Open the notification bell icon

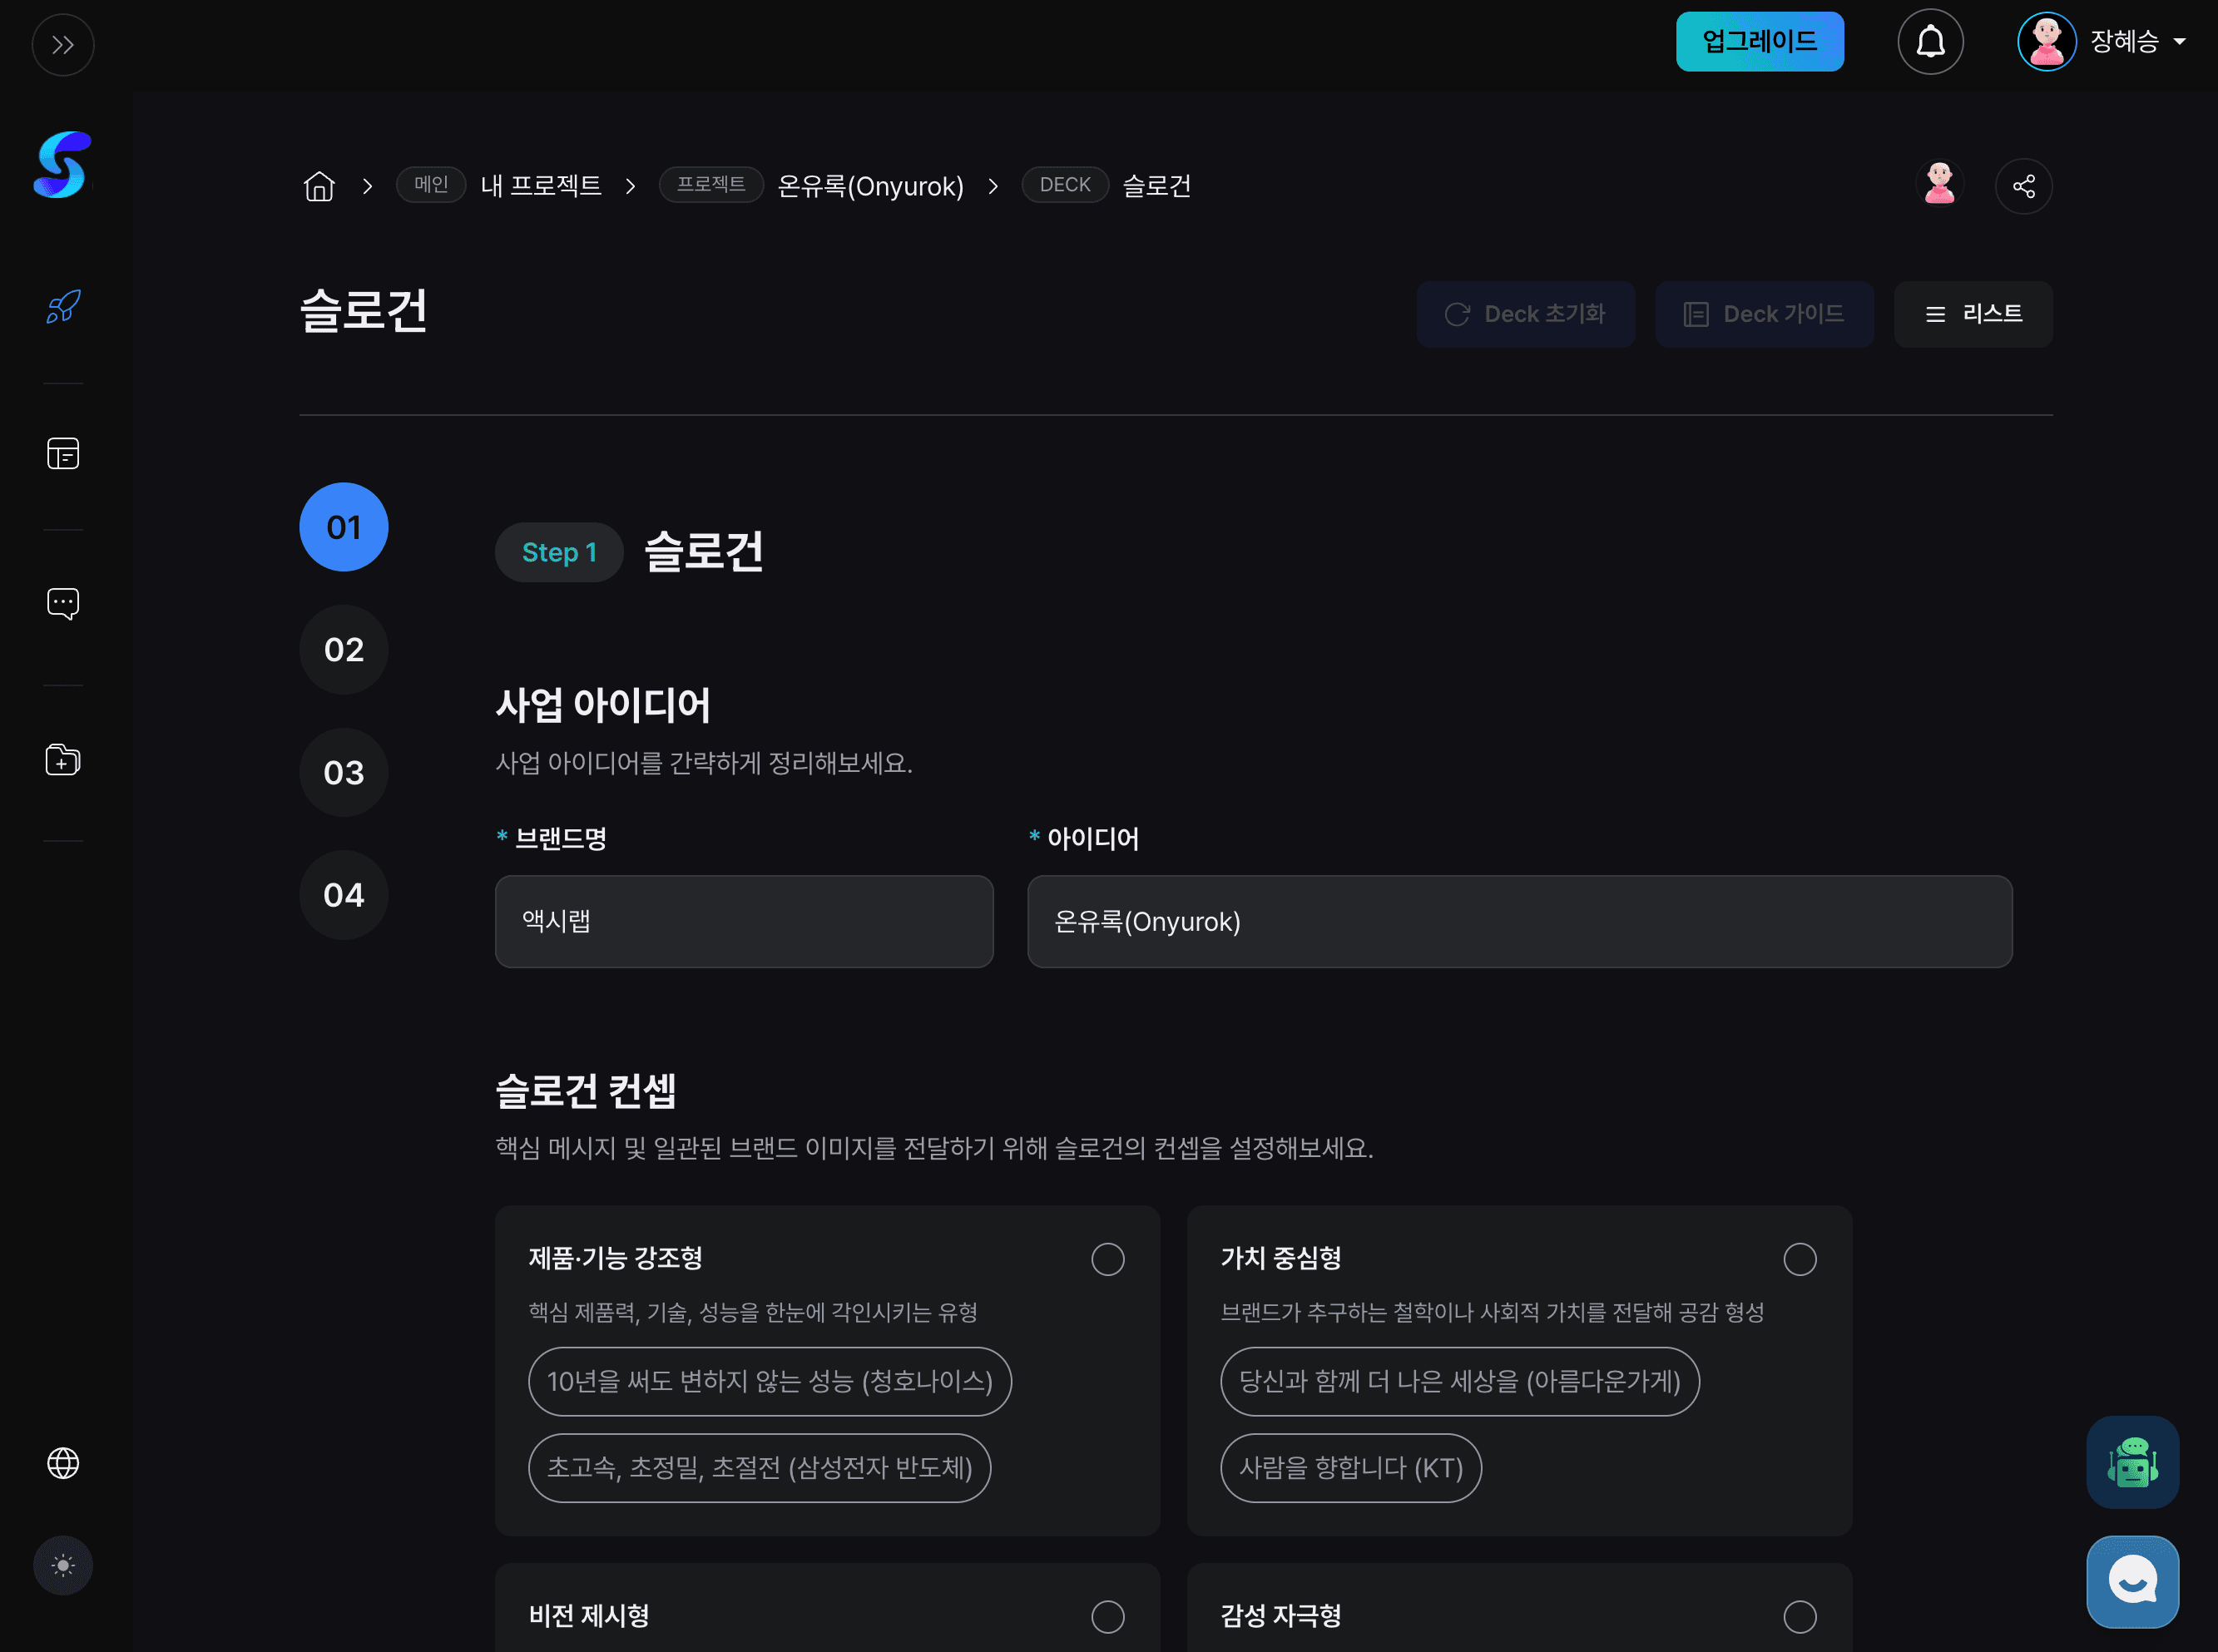(1930, 41)
